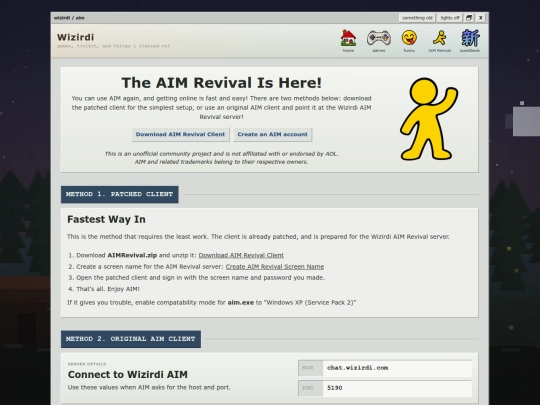The image size is (540, 405).
Task: Click the Wizirdi site title
Action: click(75, 37)
